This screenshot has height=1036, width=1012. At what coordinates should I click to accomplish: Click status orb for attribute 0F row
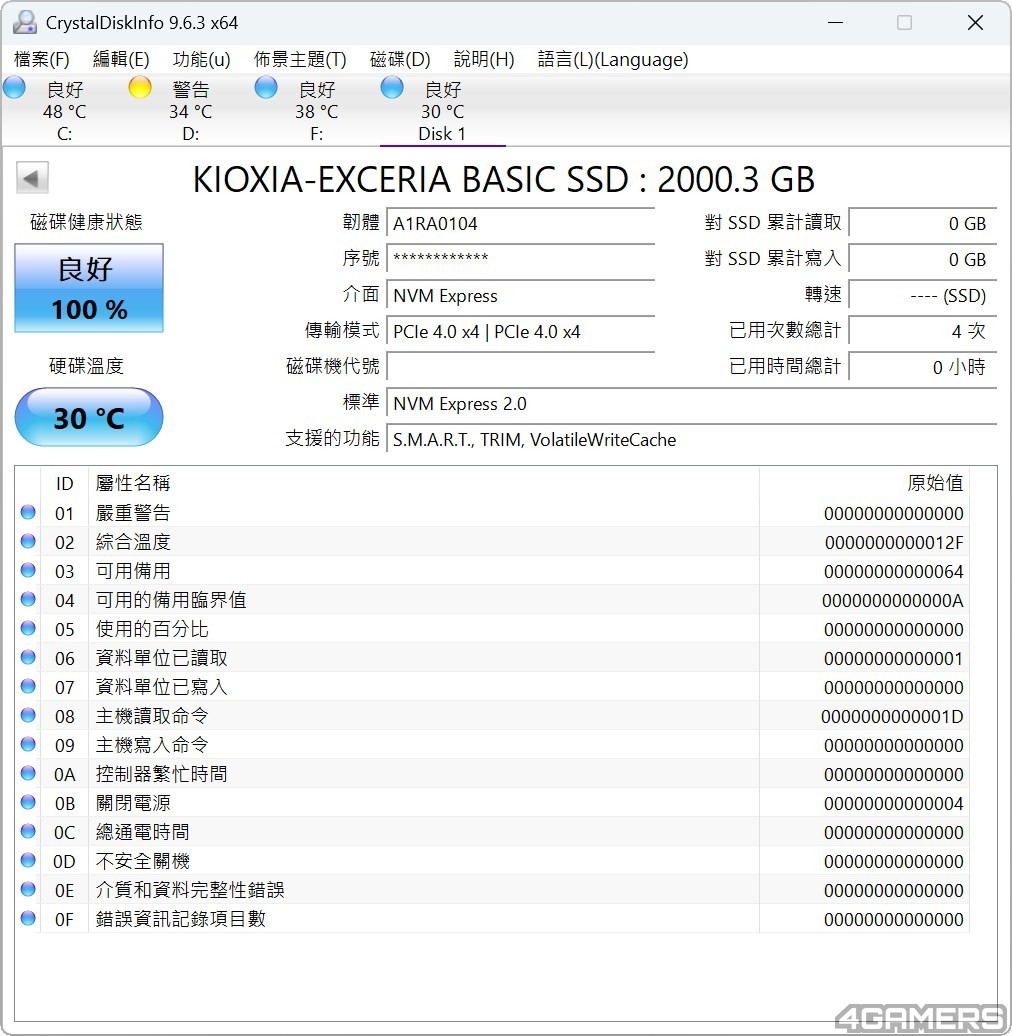click(x=28, y=919)
